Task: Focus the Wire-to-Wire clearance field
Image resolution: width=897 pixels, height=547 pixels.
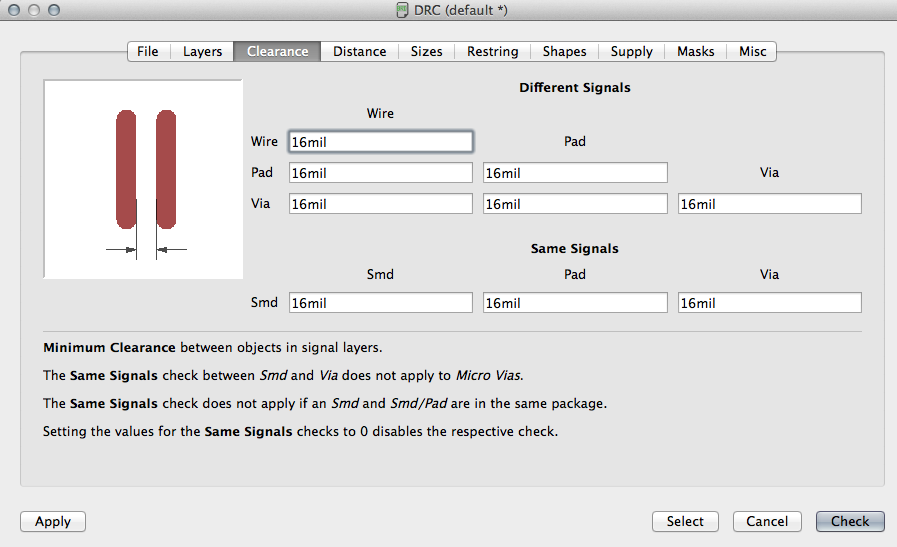Action: point(380,142)
